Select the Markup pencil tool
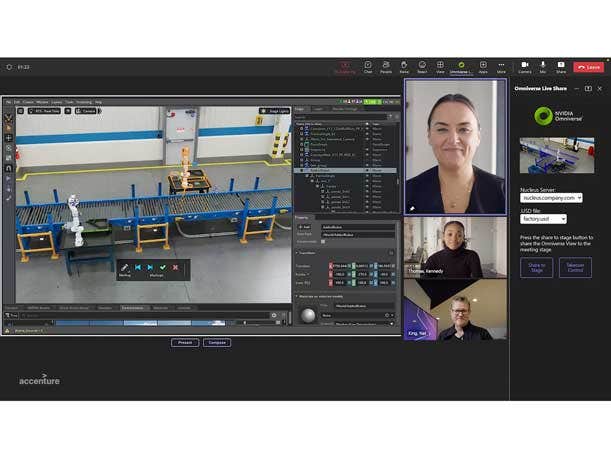This screenshot has width=611, height=458. pyautogui.click(x=125, y=267)
